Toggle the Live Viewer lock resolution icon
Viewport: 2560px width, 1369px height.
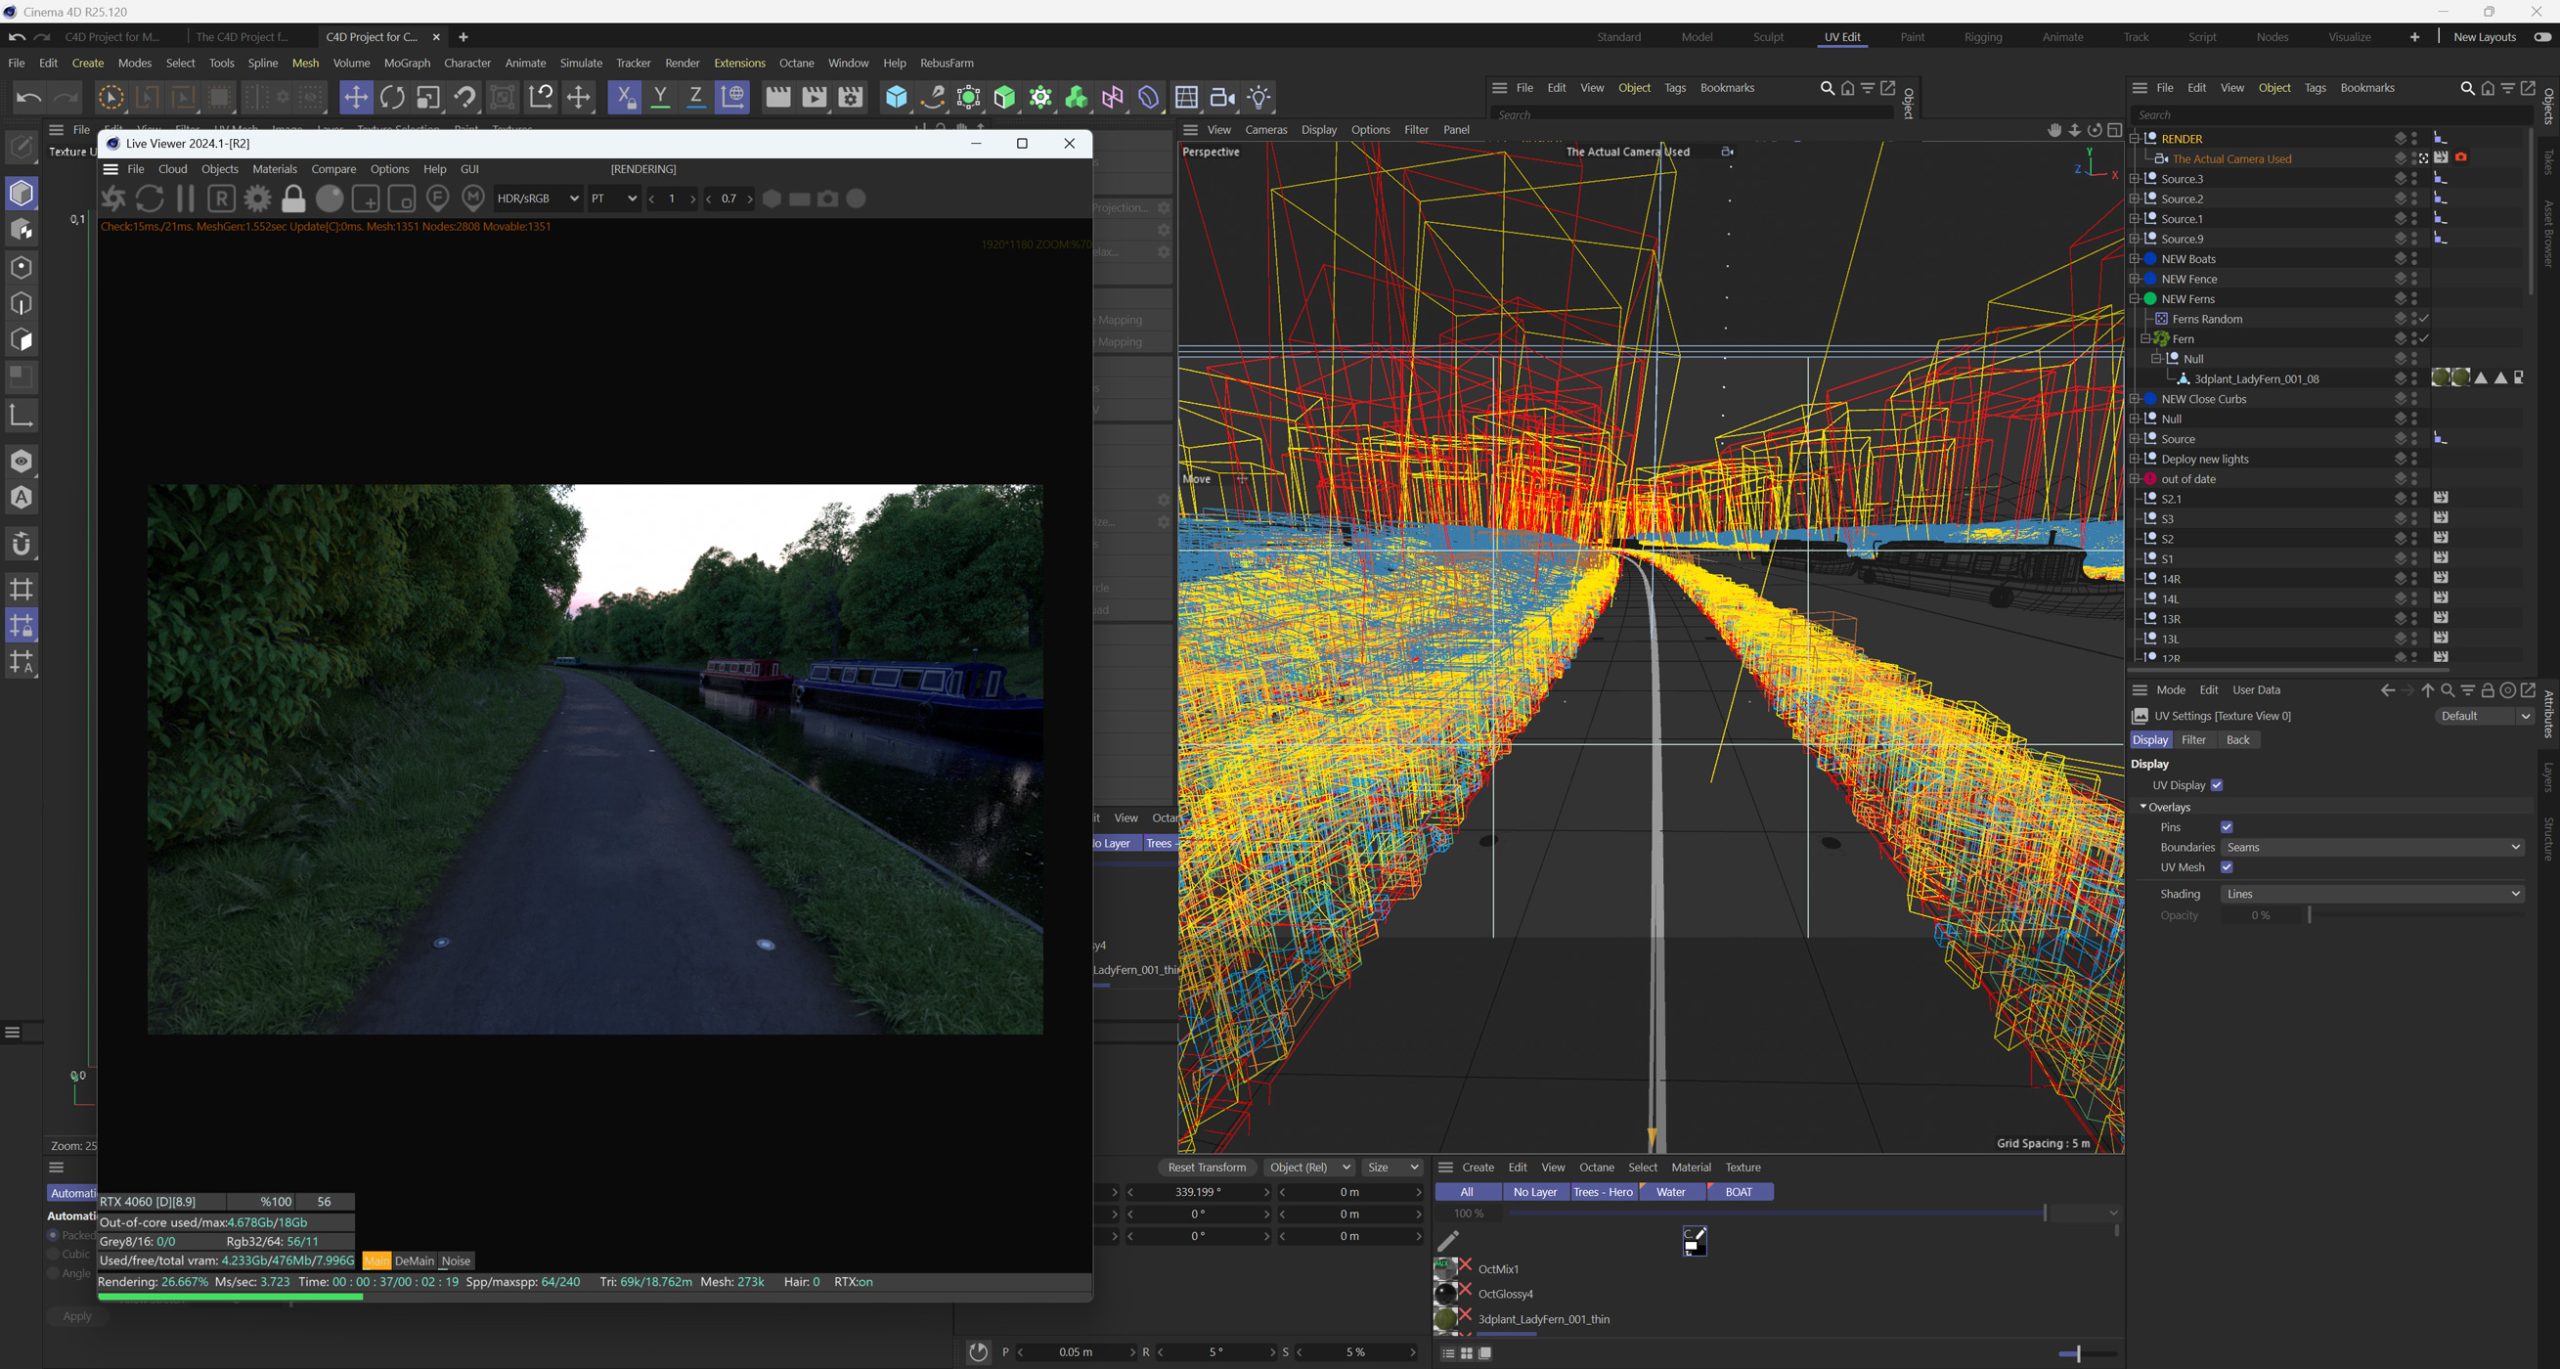pyautogui.click(x=293, y=198)
